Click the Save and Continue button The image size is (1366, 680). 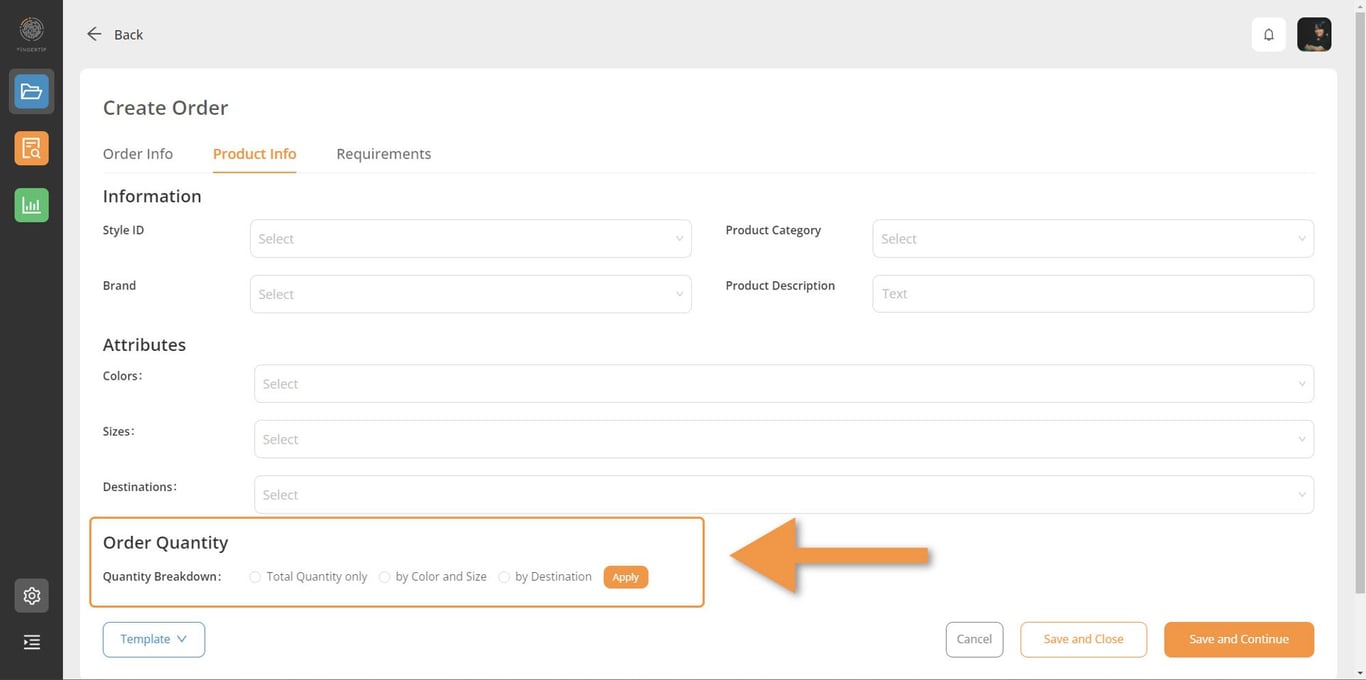pyautogui.click(x=1238, y=640)
